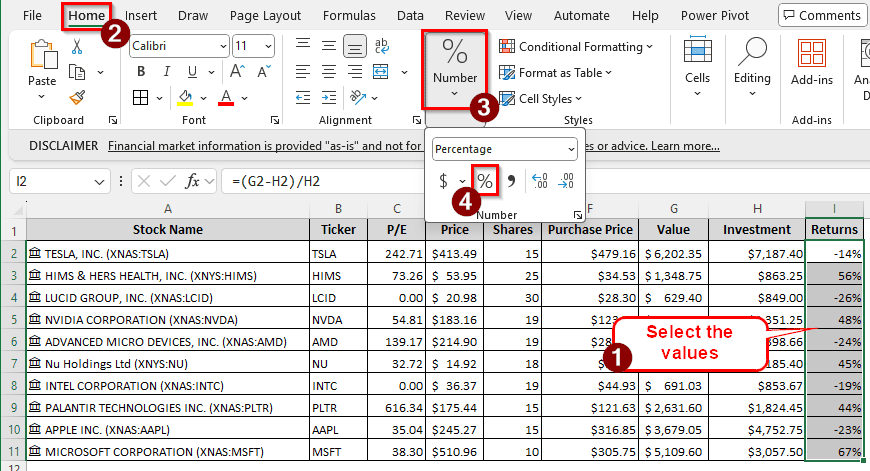Align text right
Viewport: 870px width, 471px height.
click(355, 72)
